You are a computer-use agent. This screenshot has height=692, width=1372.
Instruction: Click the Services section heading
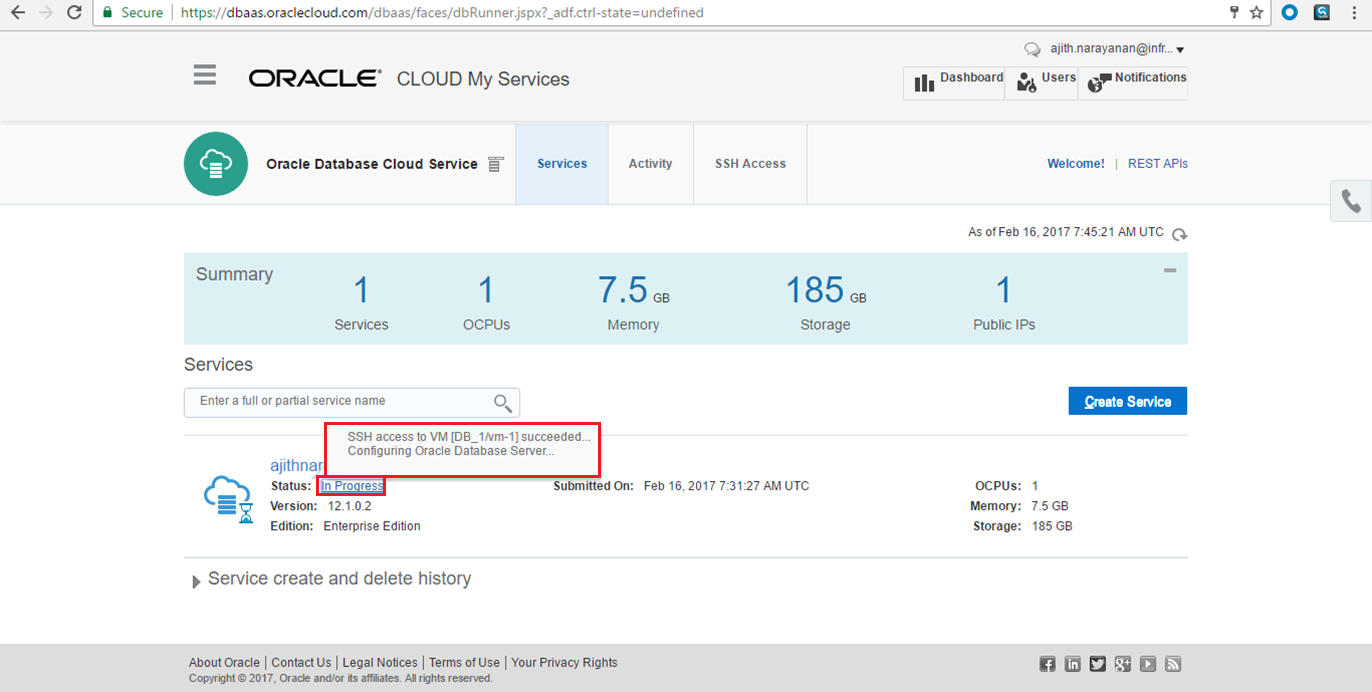coord(218,365)
